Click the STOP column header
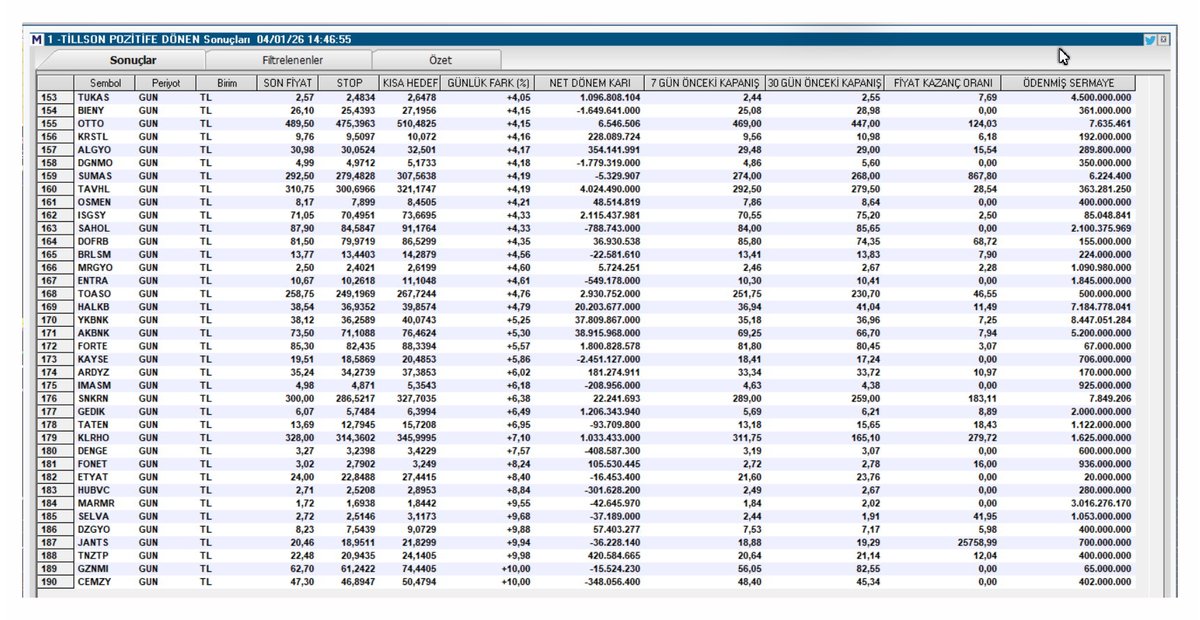The width and height of the screenshot is (1200, 620). pos(348,83)
